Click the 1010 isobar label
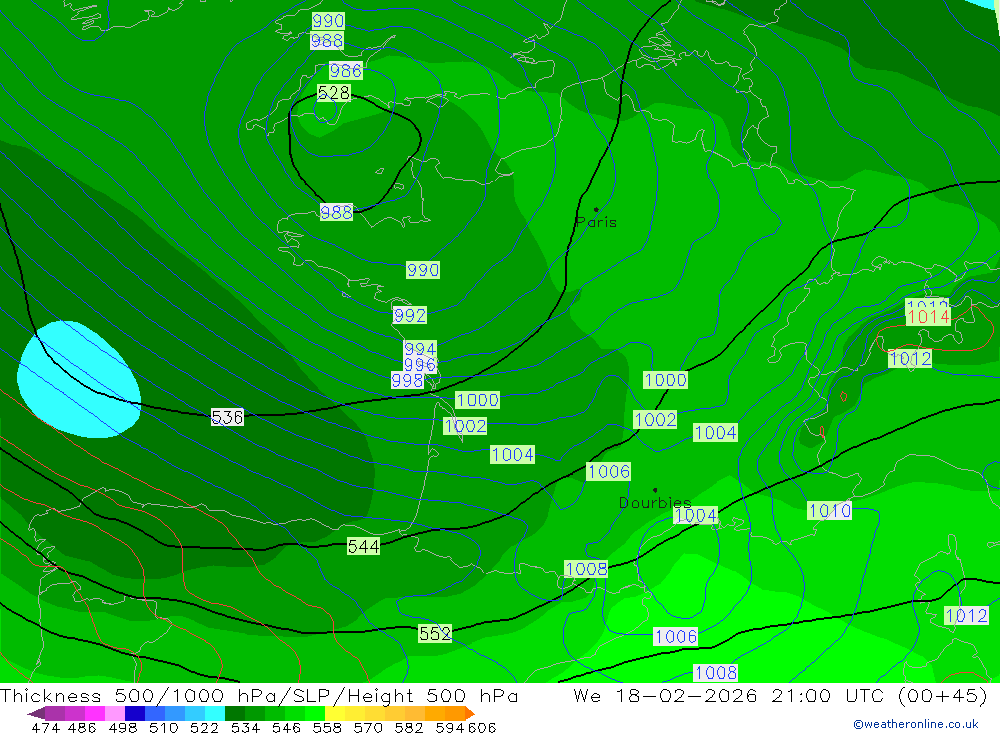1000x733 pixels. point(829,511)
